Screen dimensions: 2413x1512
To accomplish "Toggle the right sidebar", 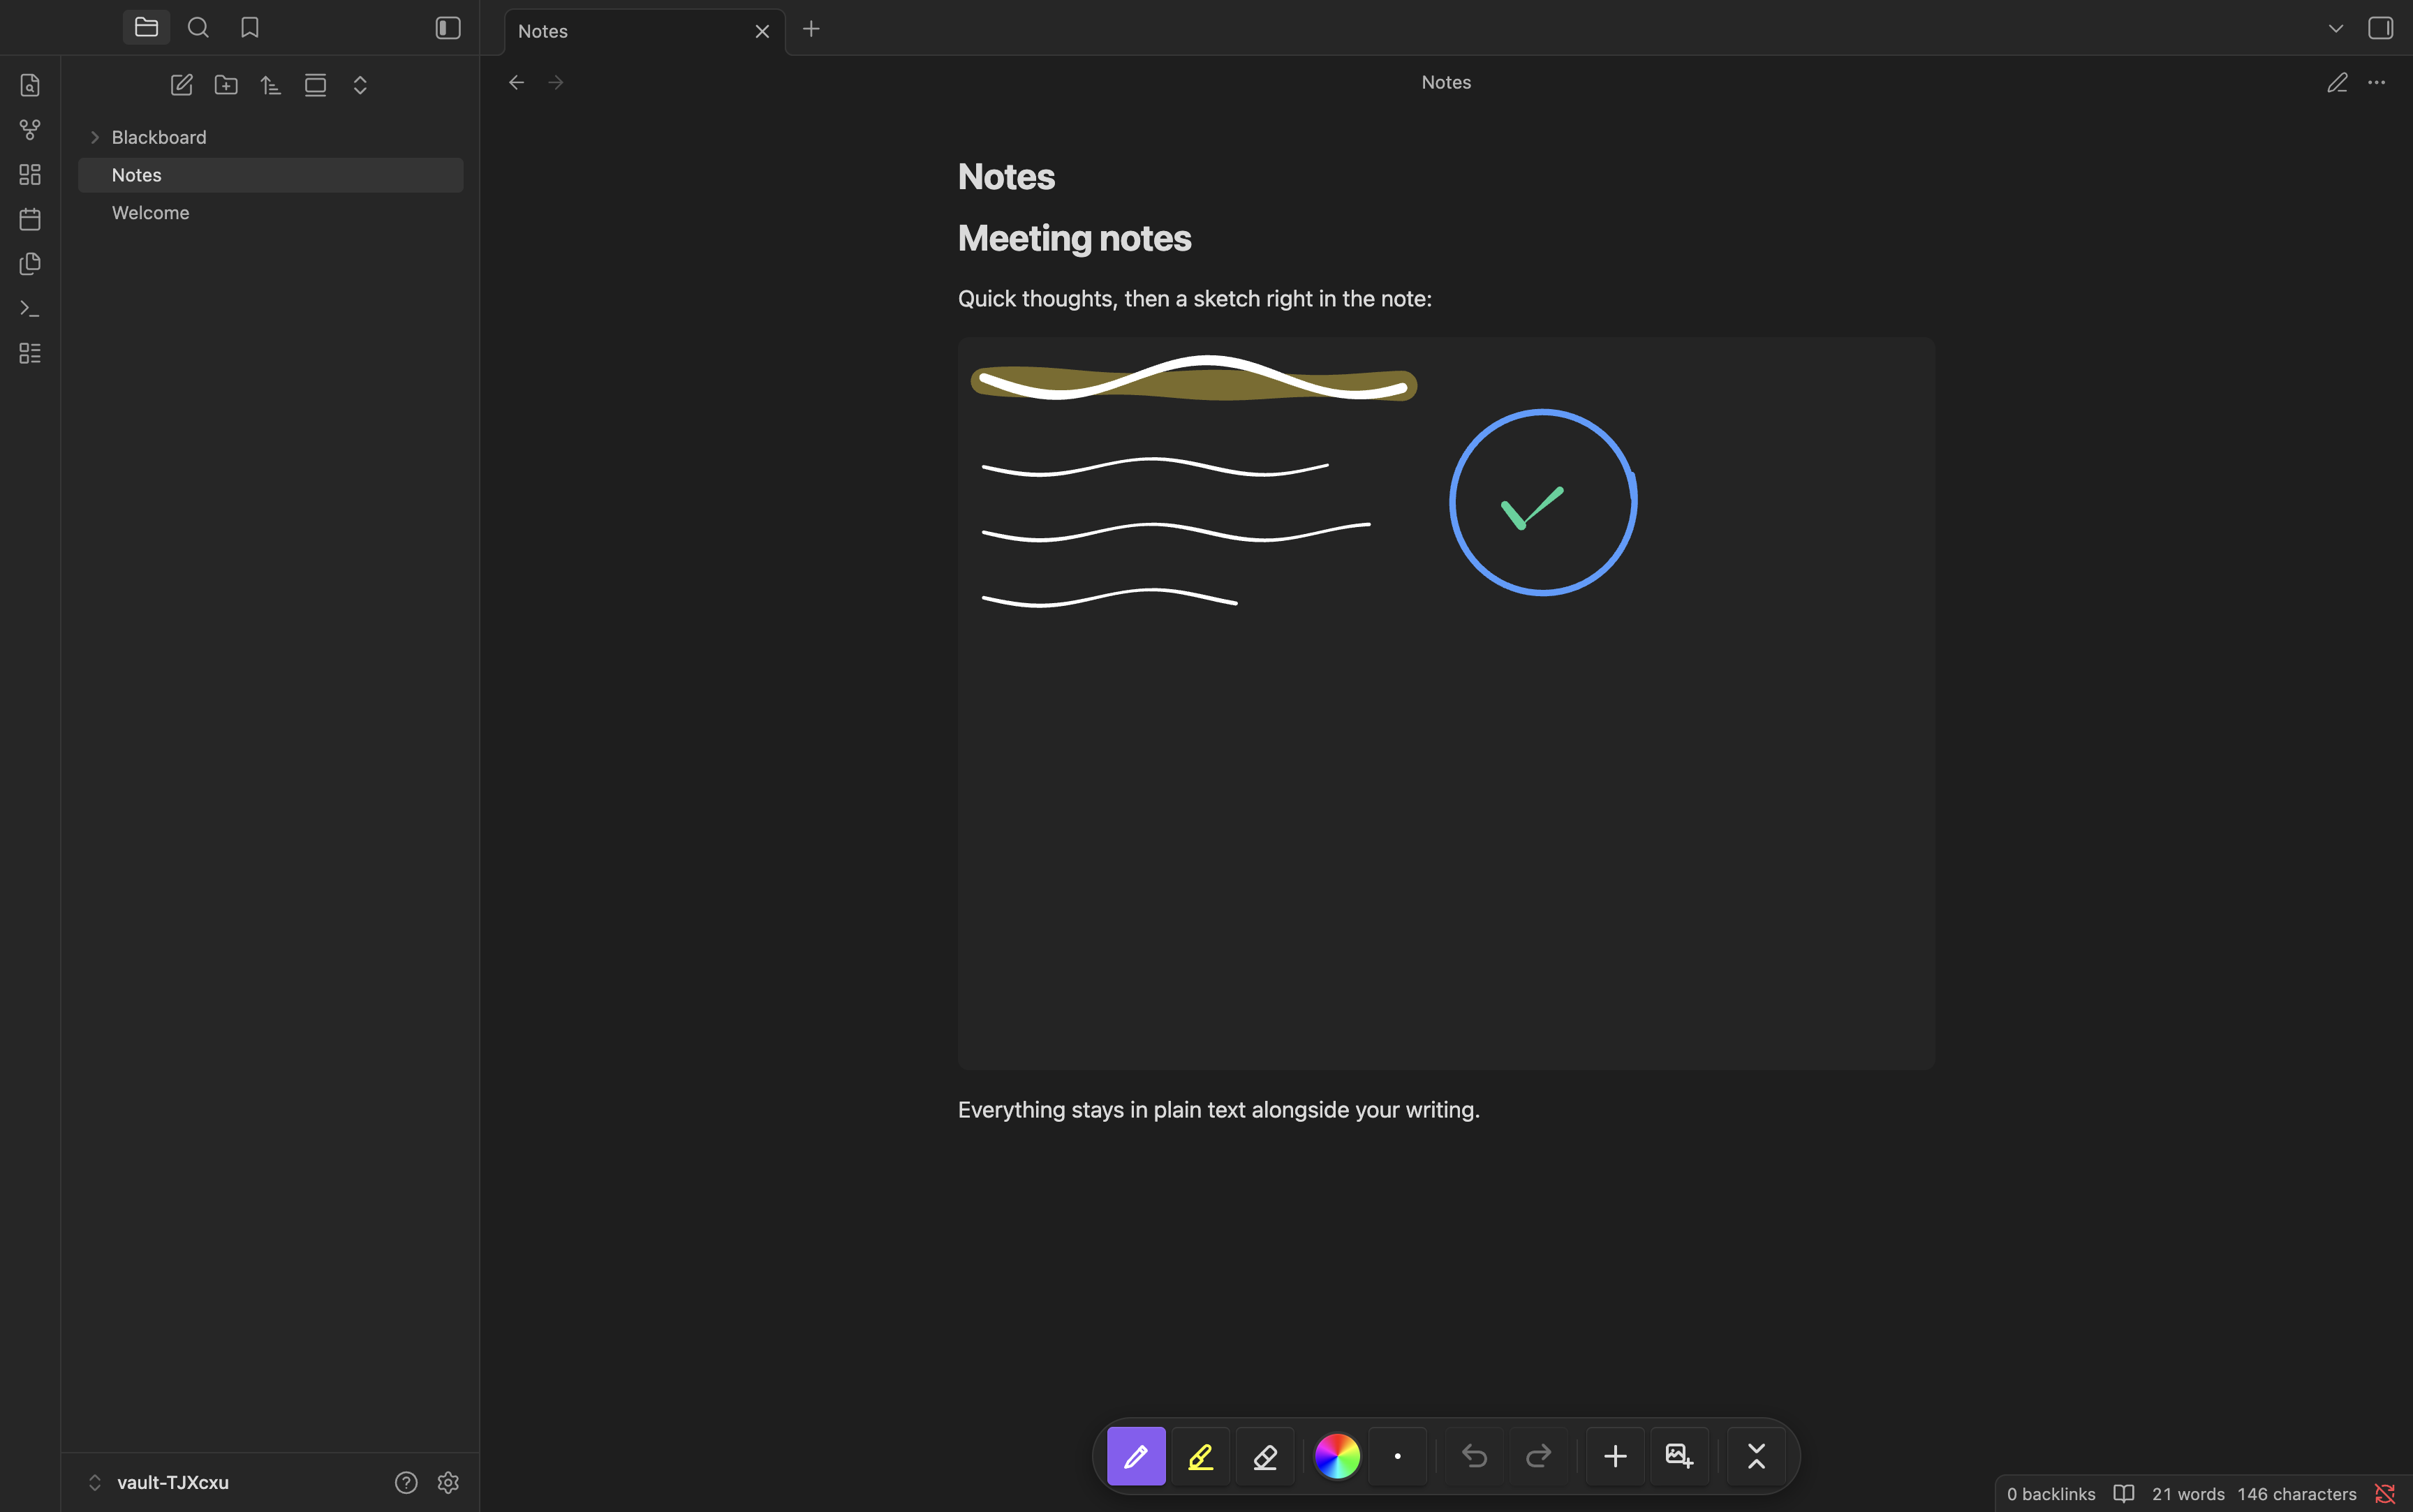I will [x=2381, y=28].
